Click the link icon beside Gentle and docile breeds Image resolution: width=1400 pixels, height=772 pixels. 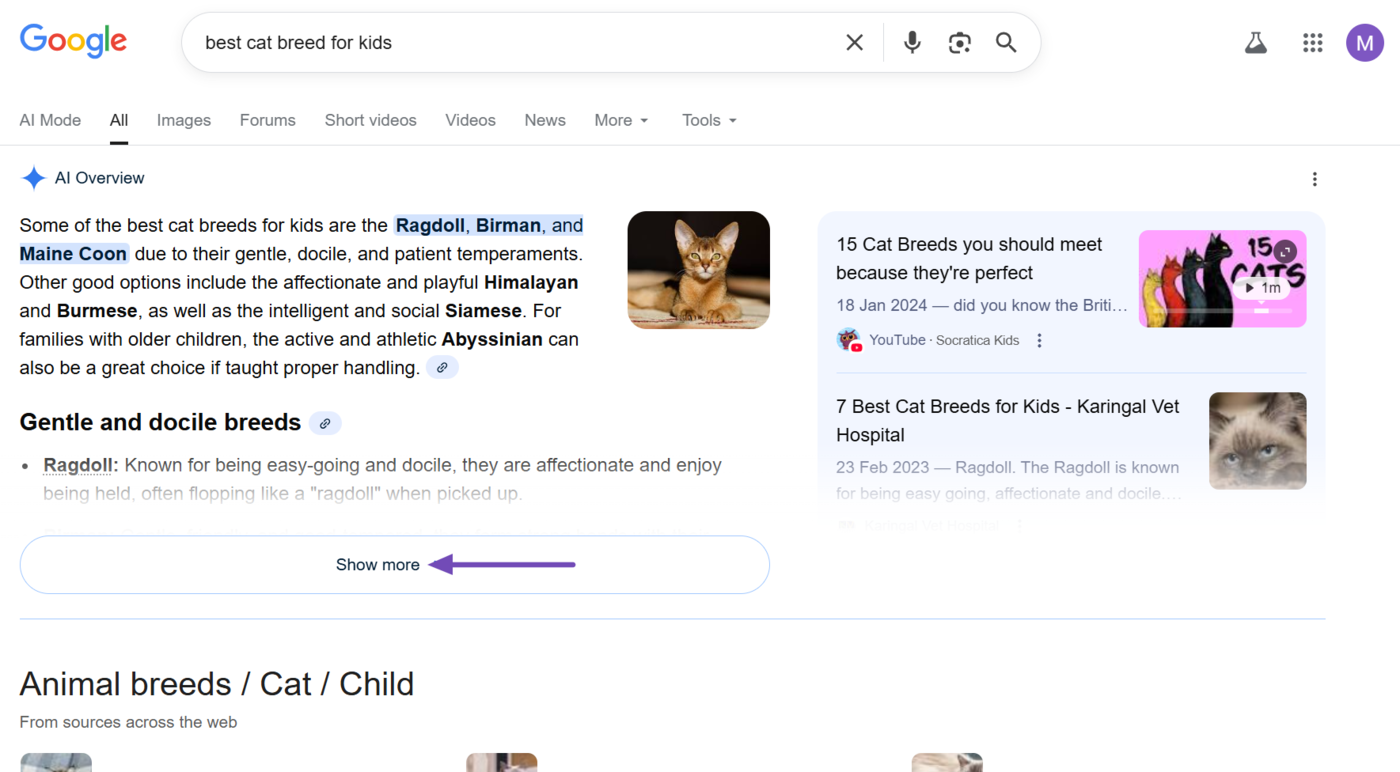324,423
